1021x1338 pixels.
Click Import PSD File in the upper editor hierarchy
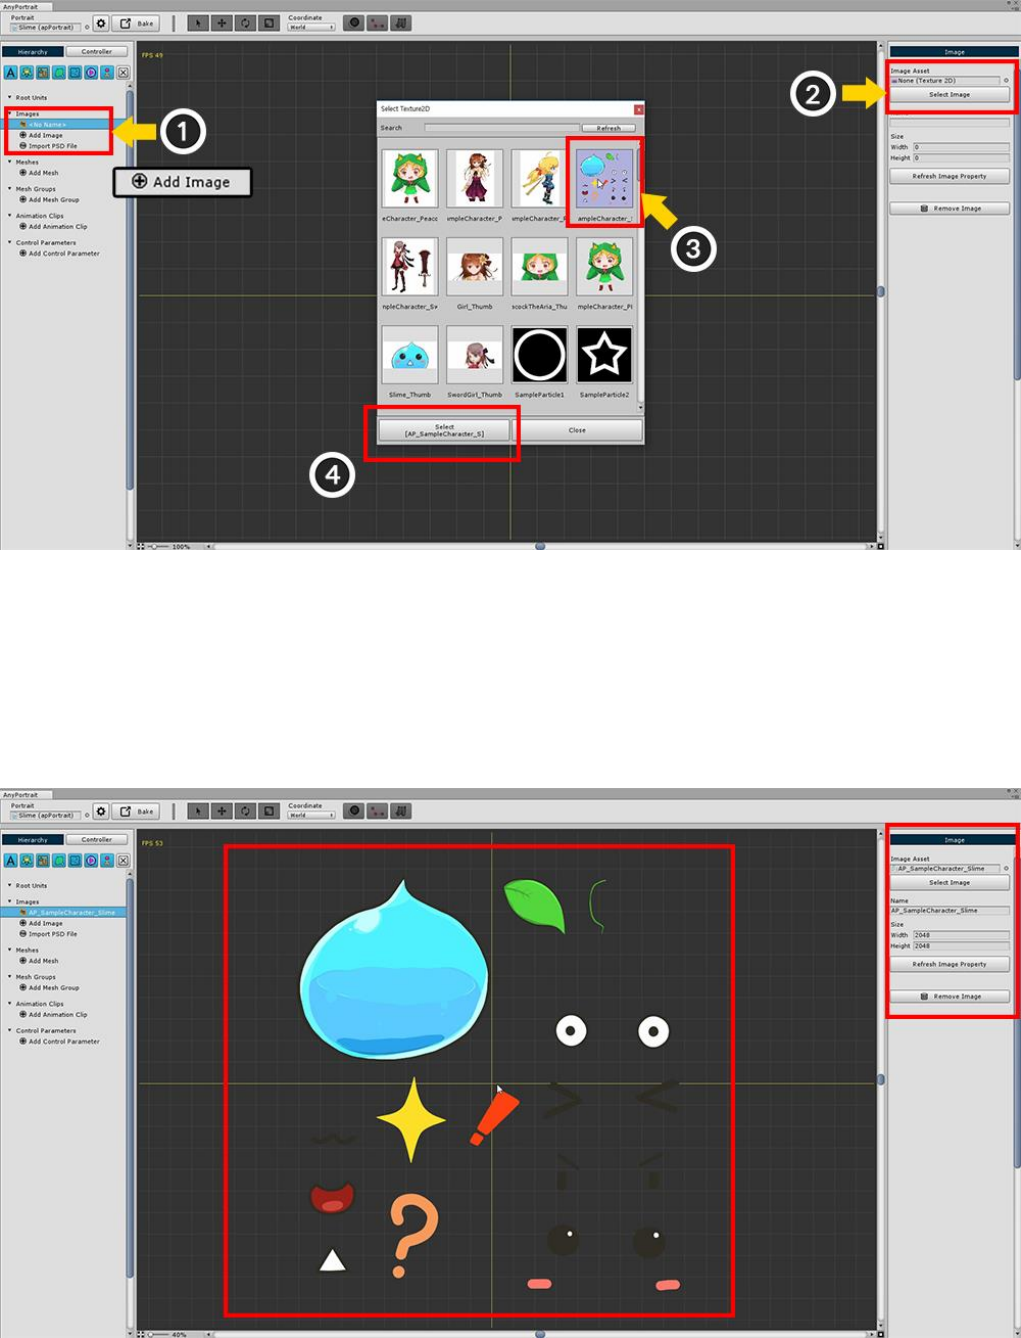click(52, 146)
